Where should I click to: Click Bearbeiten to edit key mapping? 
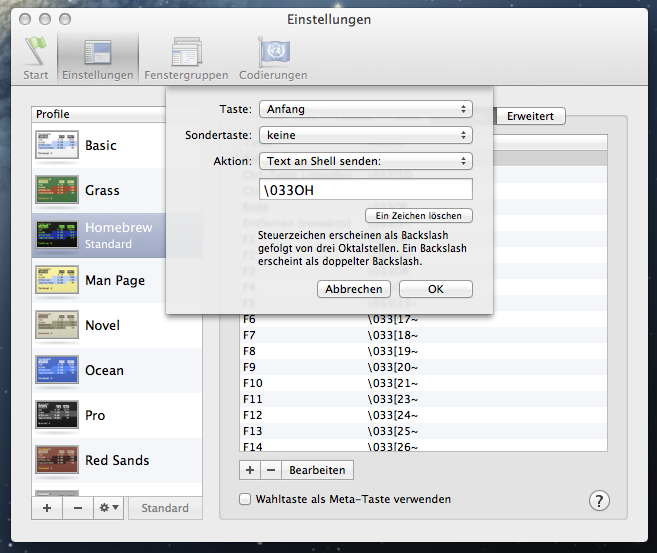pos(317,470)
